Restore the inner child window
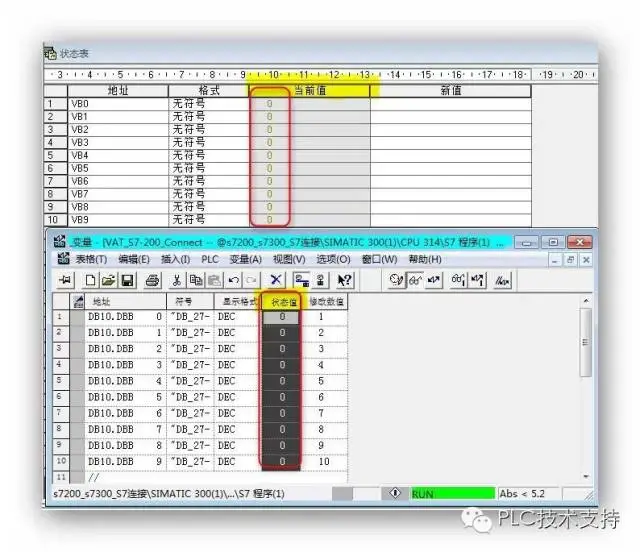The image size is (640, 552). [x=570, y=260]
